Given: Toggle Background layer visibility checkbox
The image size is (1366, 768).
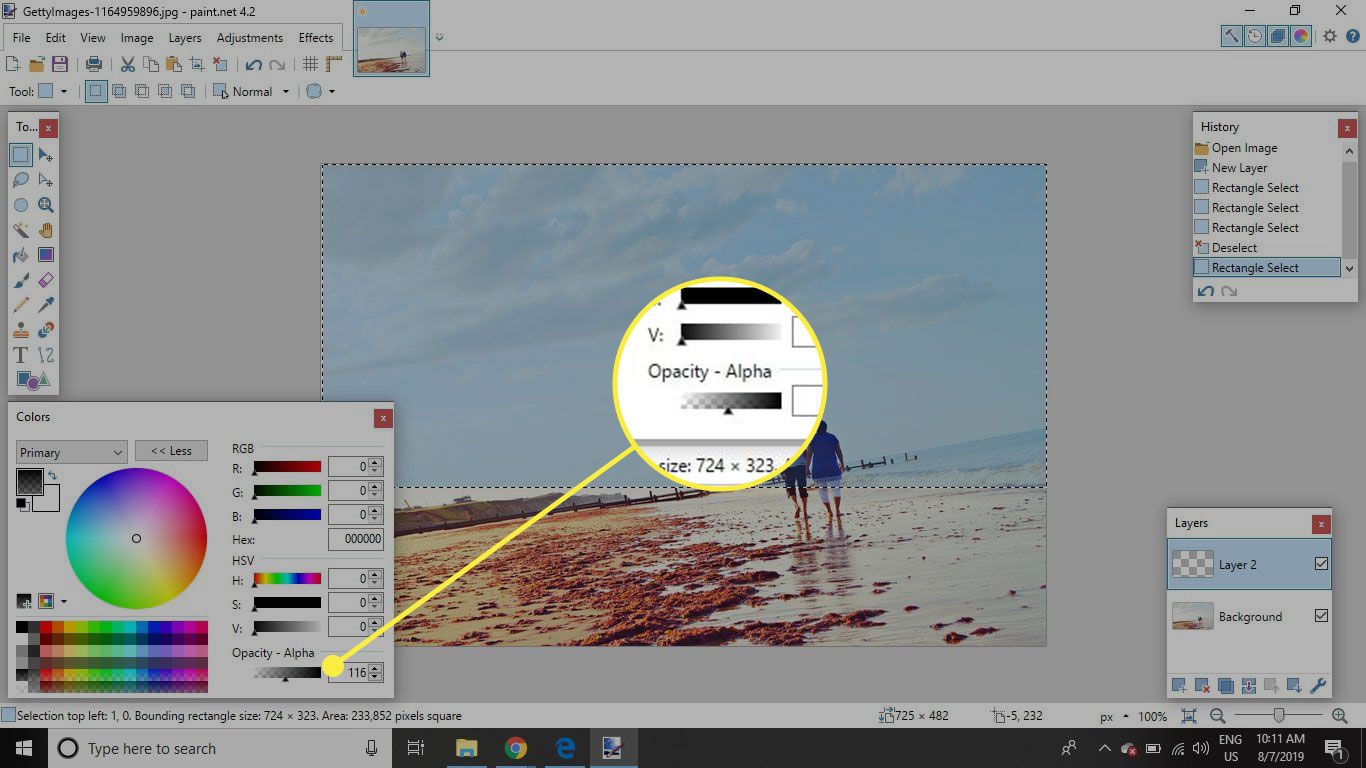Looking at the screenshot, I should (x=1321, y=616).
